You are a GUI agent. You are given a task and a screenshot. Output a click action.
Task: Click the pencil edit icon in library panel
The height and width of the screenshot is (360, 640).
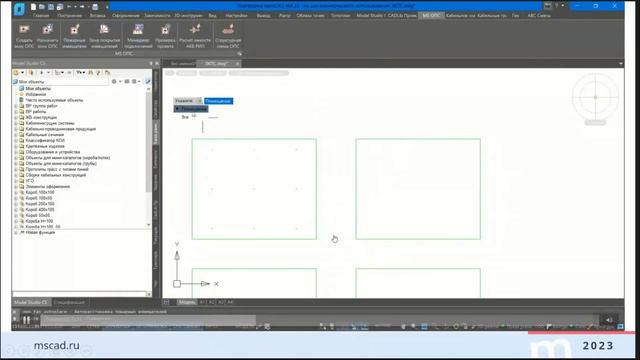(x=148, y=82)
